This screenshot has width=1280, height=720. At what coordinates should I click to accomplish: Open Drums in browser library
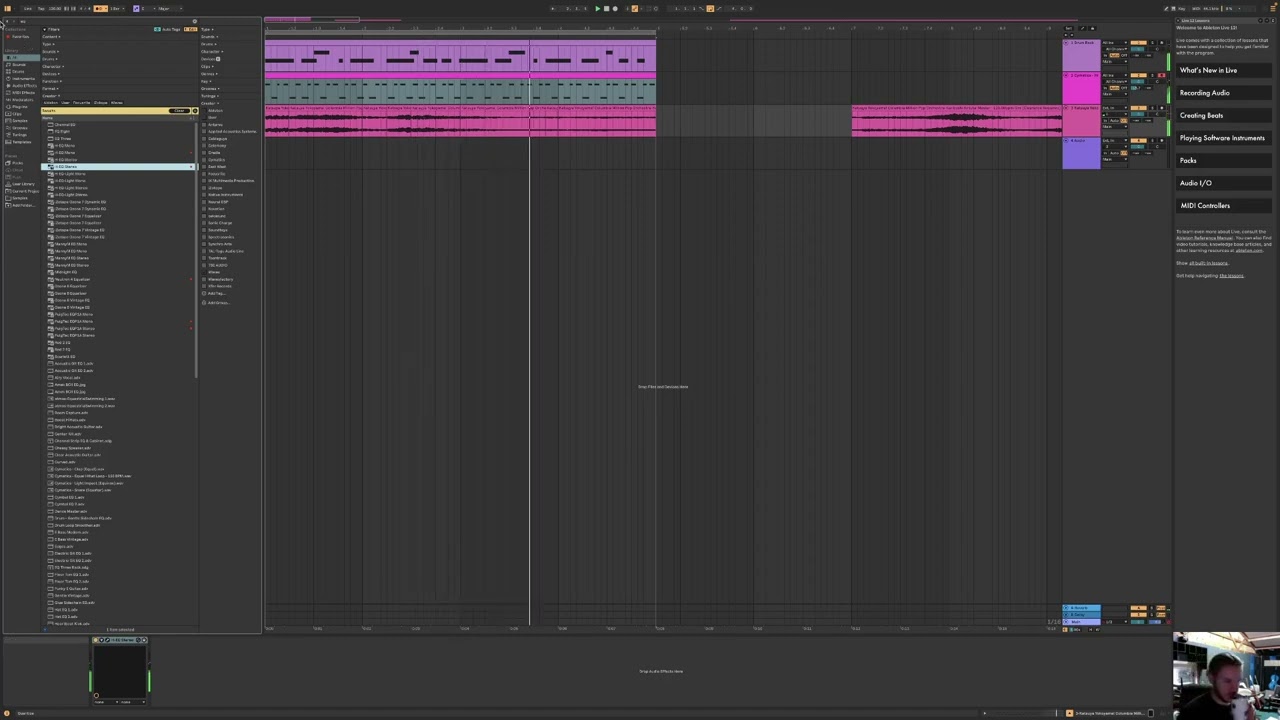18,72
